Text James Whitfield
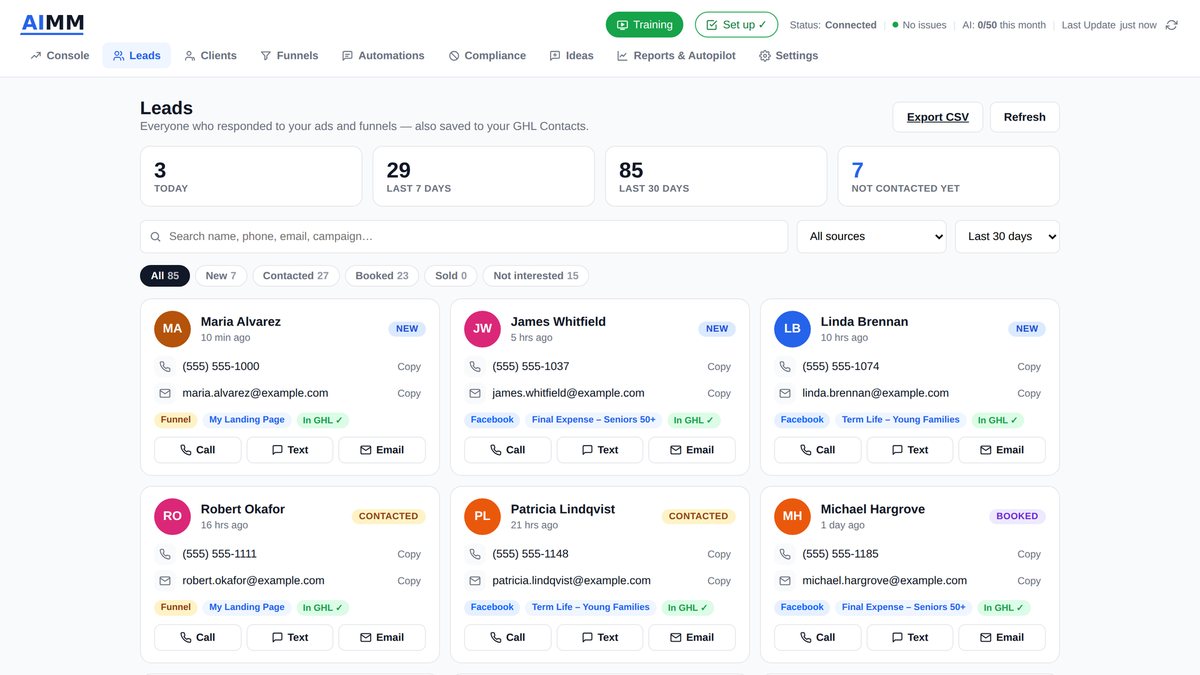 [x=600, y=450]
